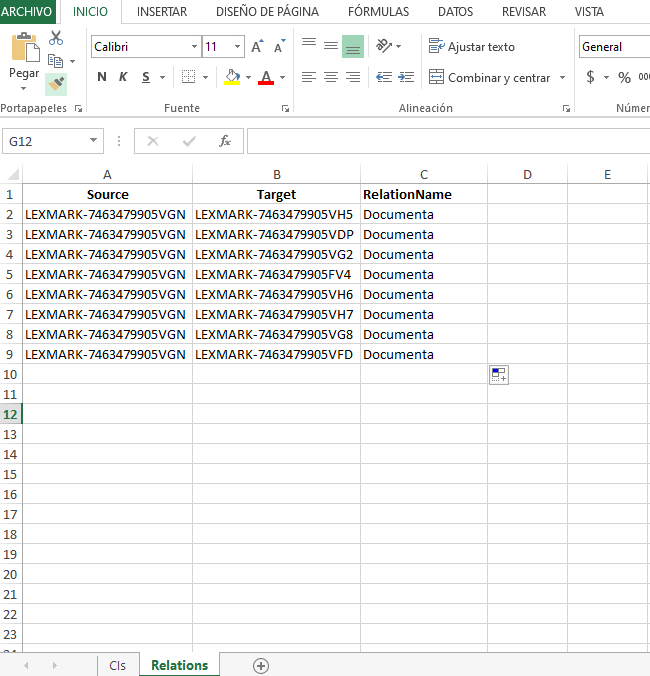Apply accounting number format dollar sign
This screenshot has width=650, height=676.
[x=591, y=77]
